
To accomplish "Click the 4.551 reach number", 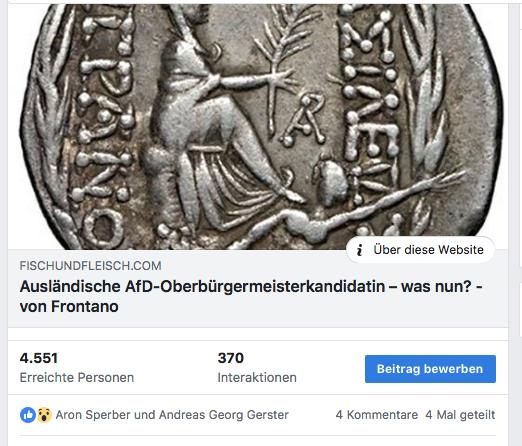I will tap(39, 358).
